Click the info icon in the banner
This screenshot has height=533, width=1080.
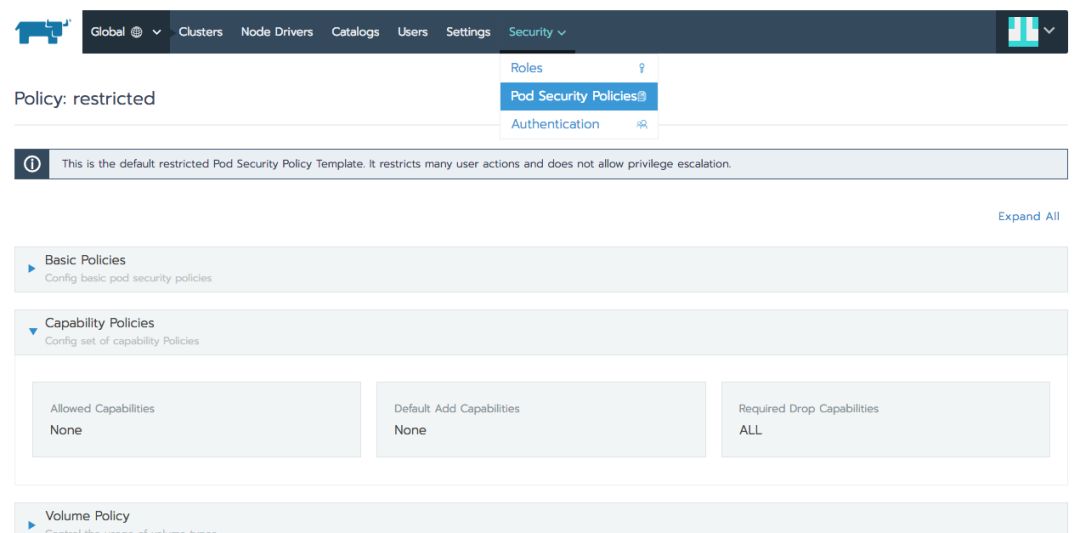point(32,164)
